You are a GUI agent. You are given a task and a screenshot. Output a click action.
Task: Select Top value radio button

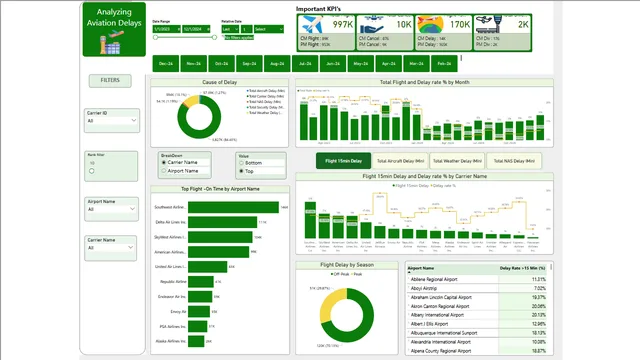(241, 171)
